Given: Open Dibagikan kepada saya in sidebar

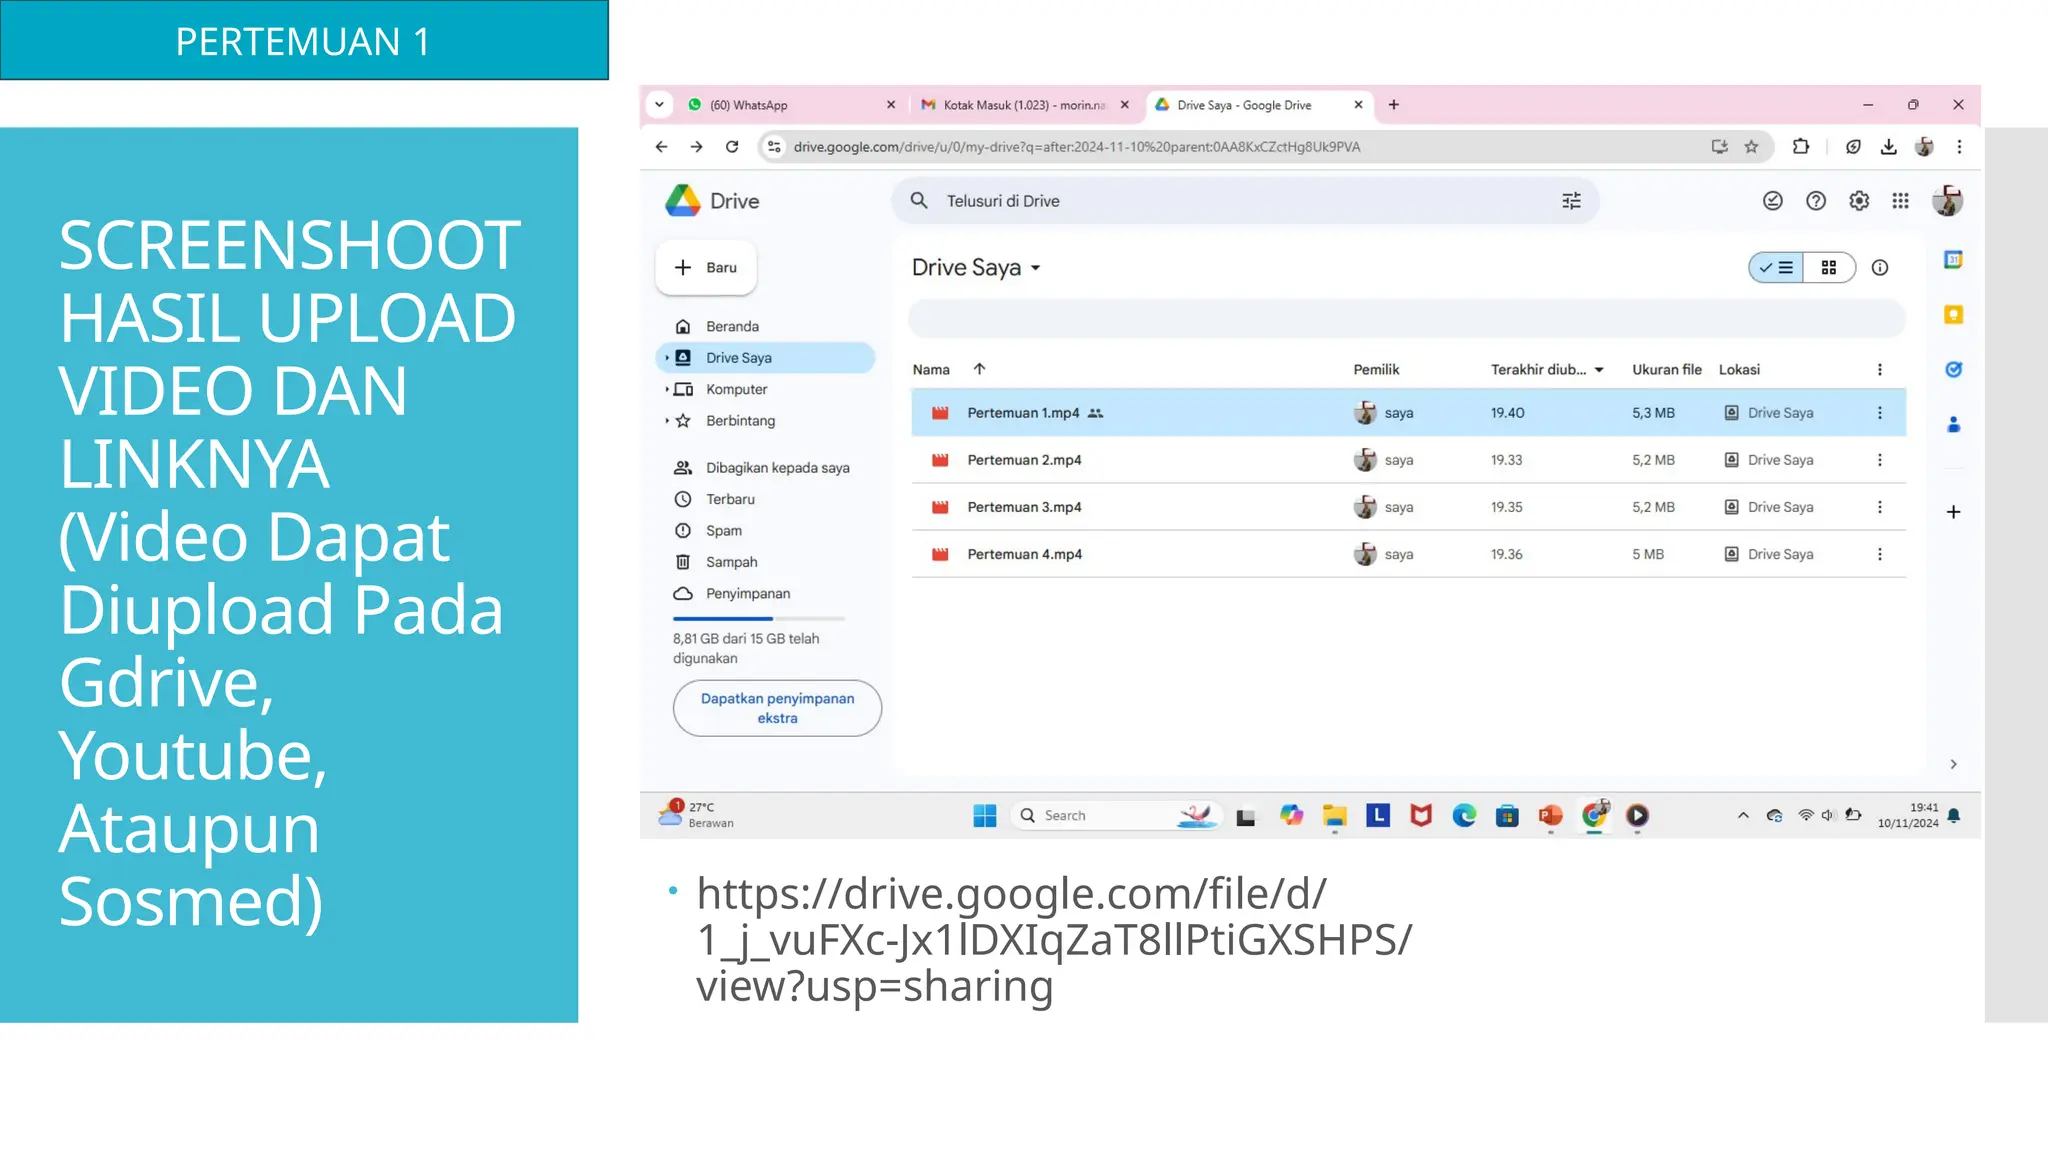Looking at the screenshot, I should click(777, 468).
